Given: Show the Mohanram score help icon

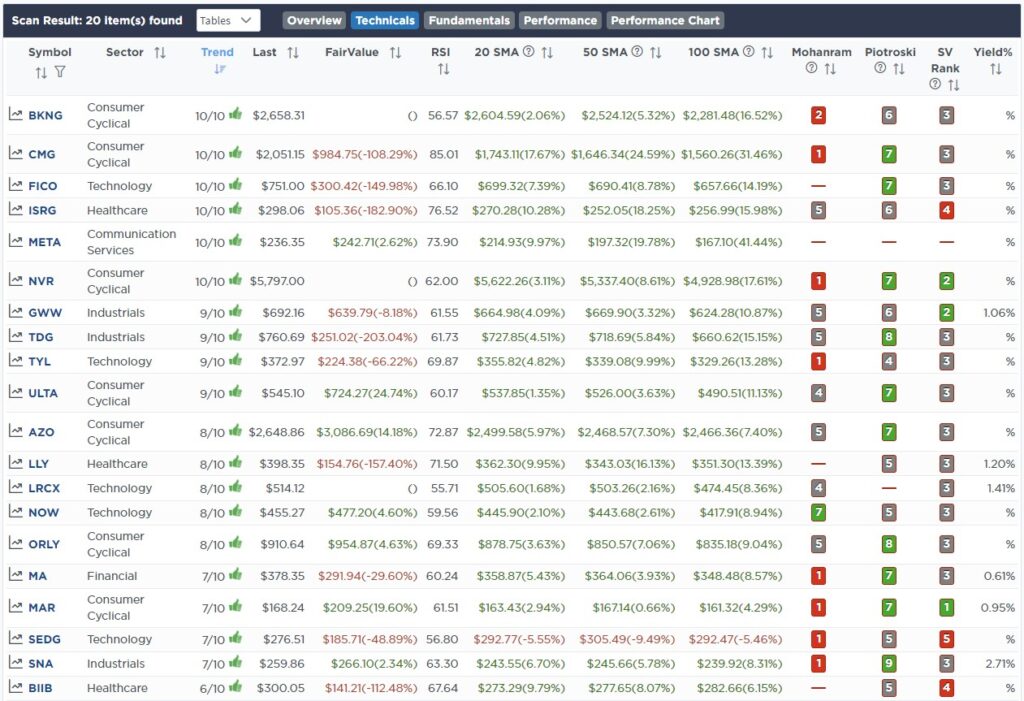Looking at the screenshot, I should pos(811,68).
